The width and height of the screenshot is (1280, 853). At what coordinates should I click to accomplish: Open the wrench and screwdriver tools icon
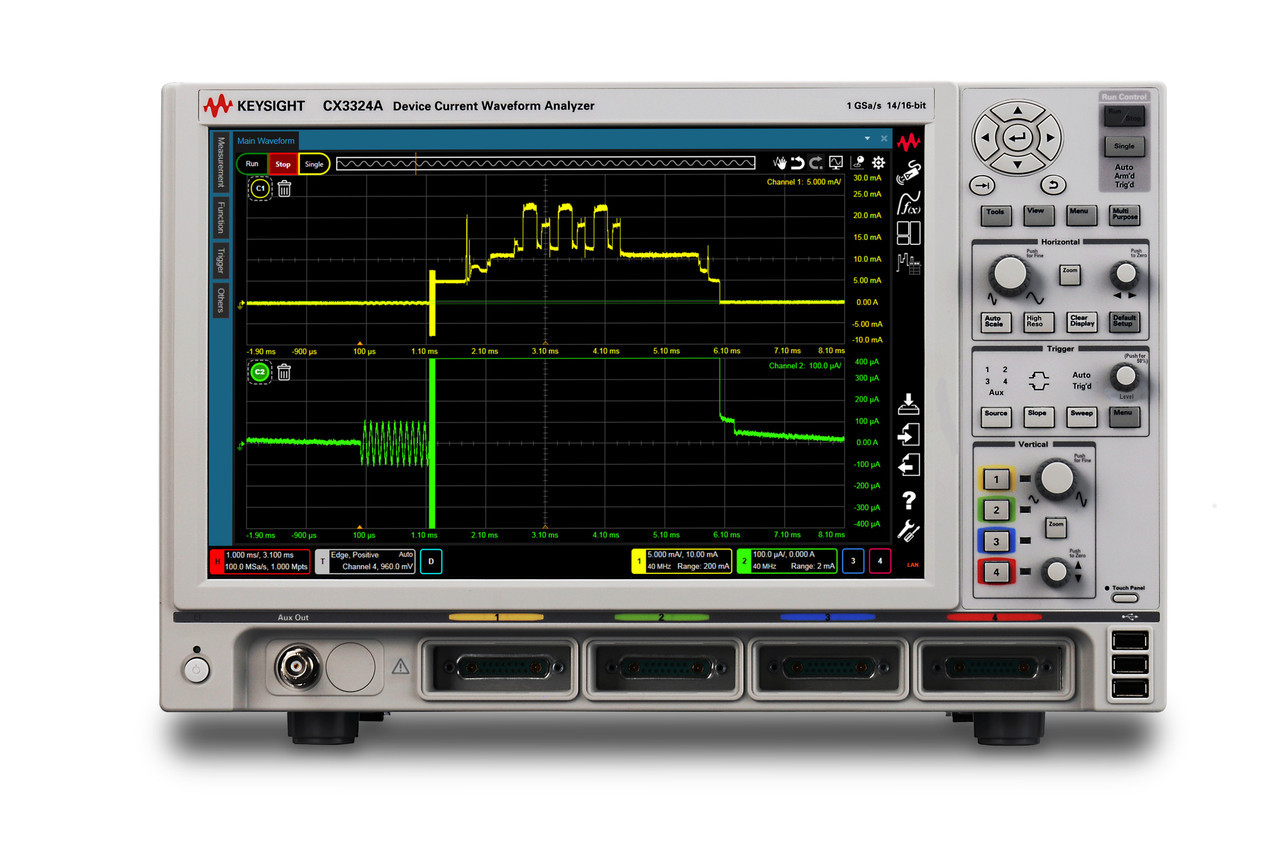pos(909,532)
